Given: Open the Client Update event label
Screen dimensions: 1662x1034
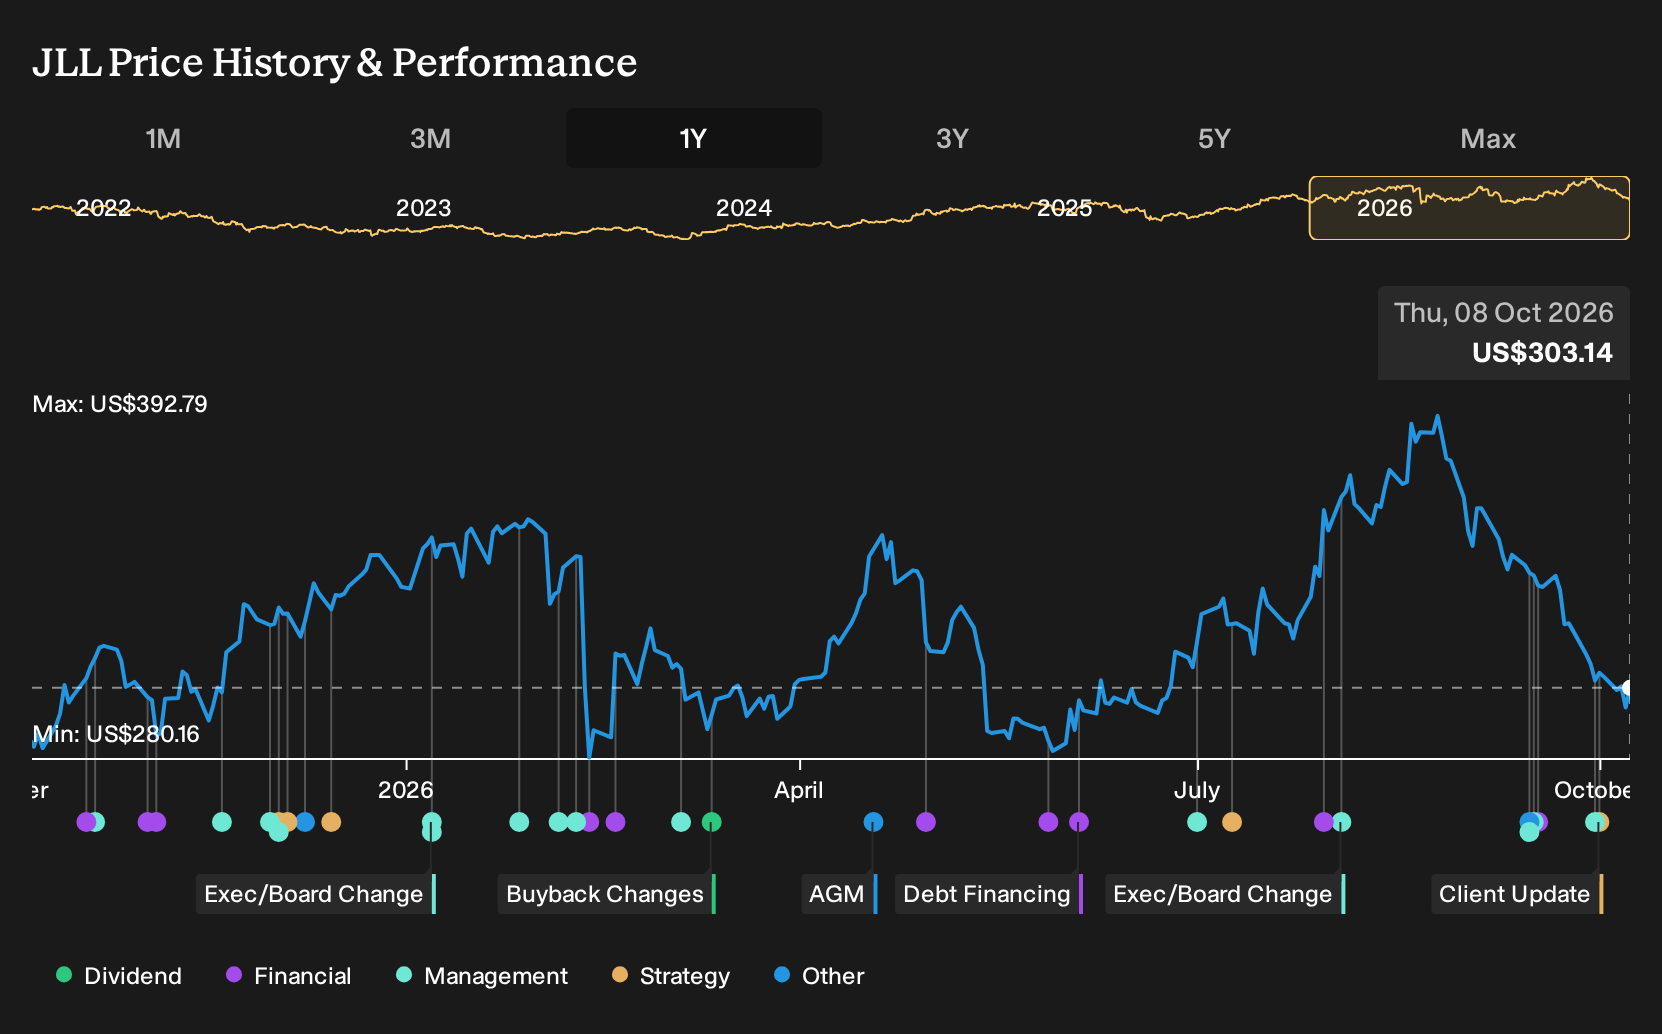Looking at the screenshot, I should click(1517, 894).
